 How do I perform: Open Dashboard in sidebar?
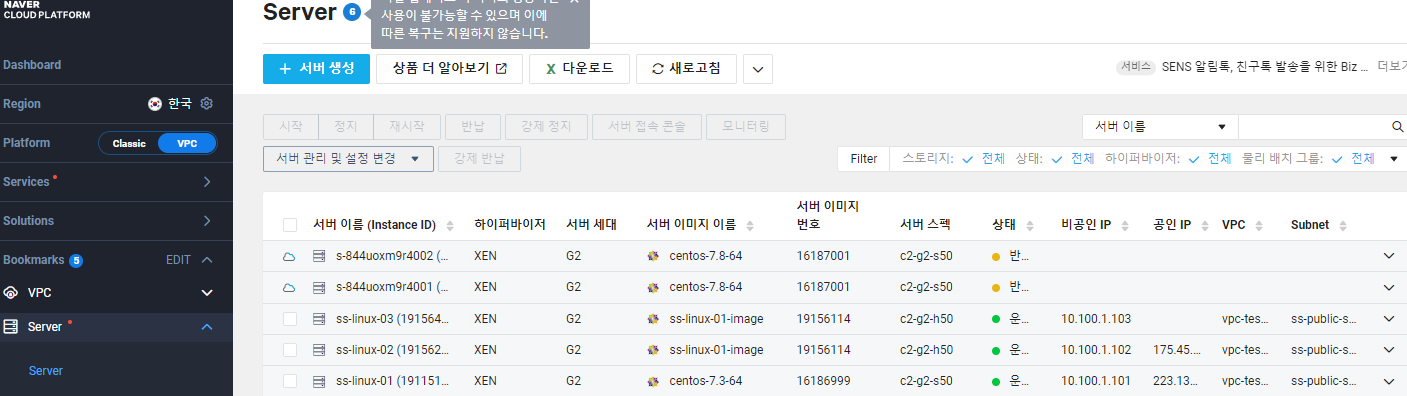pyautogui.click(x=32, y=65)
